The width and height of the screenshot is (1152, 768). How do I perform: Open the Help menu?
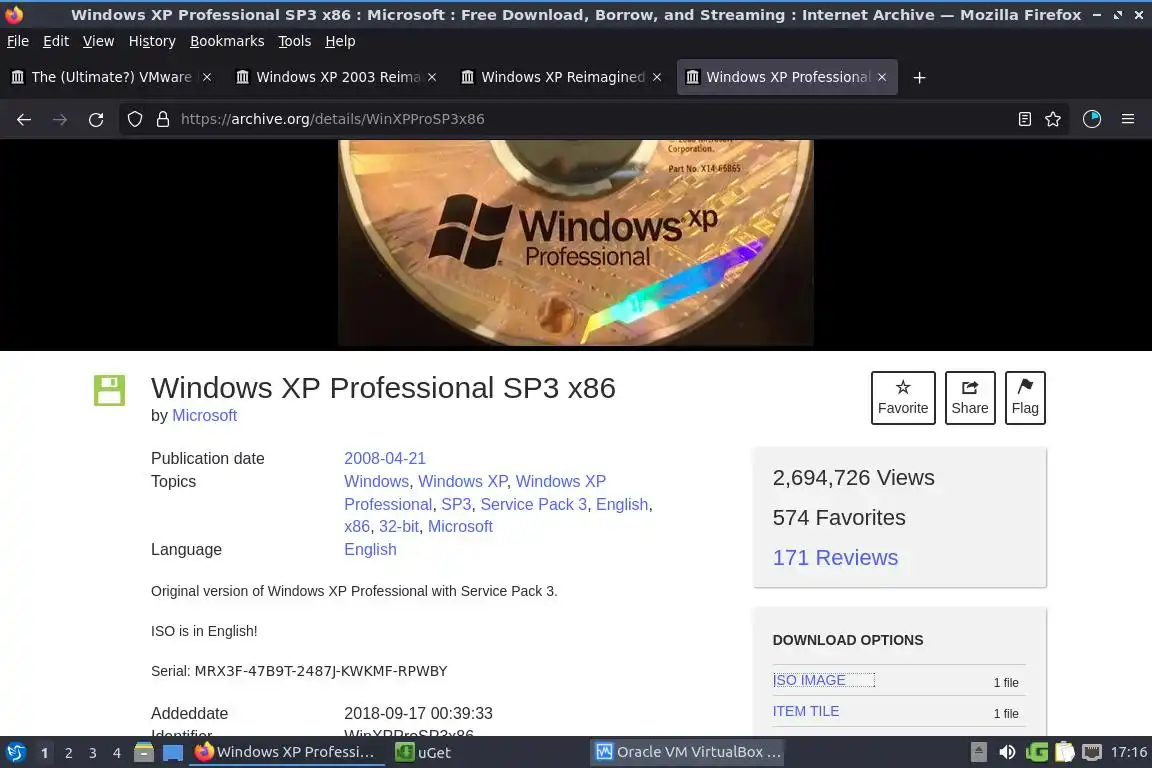(x=340, y=41)
